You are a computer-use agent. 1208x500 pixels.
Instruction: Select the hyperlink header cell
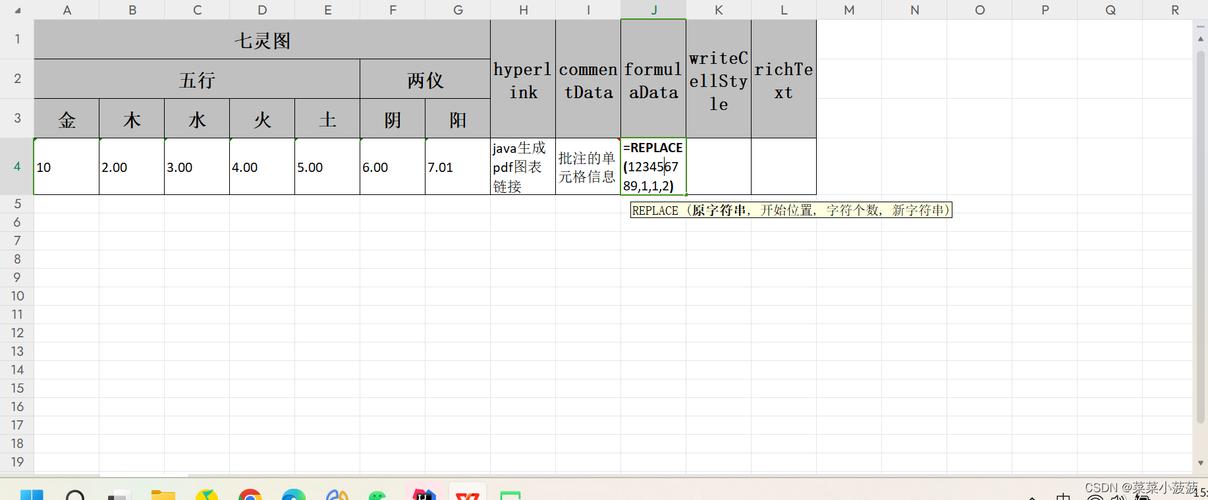point(523,79)
